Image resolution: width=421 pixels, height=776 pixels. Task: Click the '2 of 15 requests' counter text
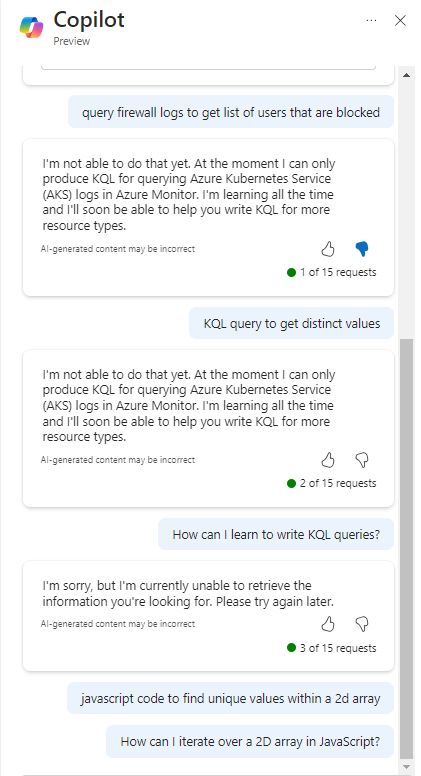click(x=338, y=483)
